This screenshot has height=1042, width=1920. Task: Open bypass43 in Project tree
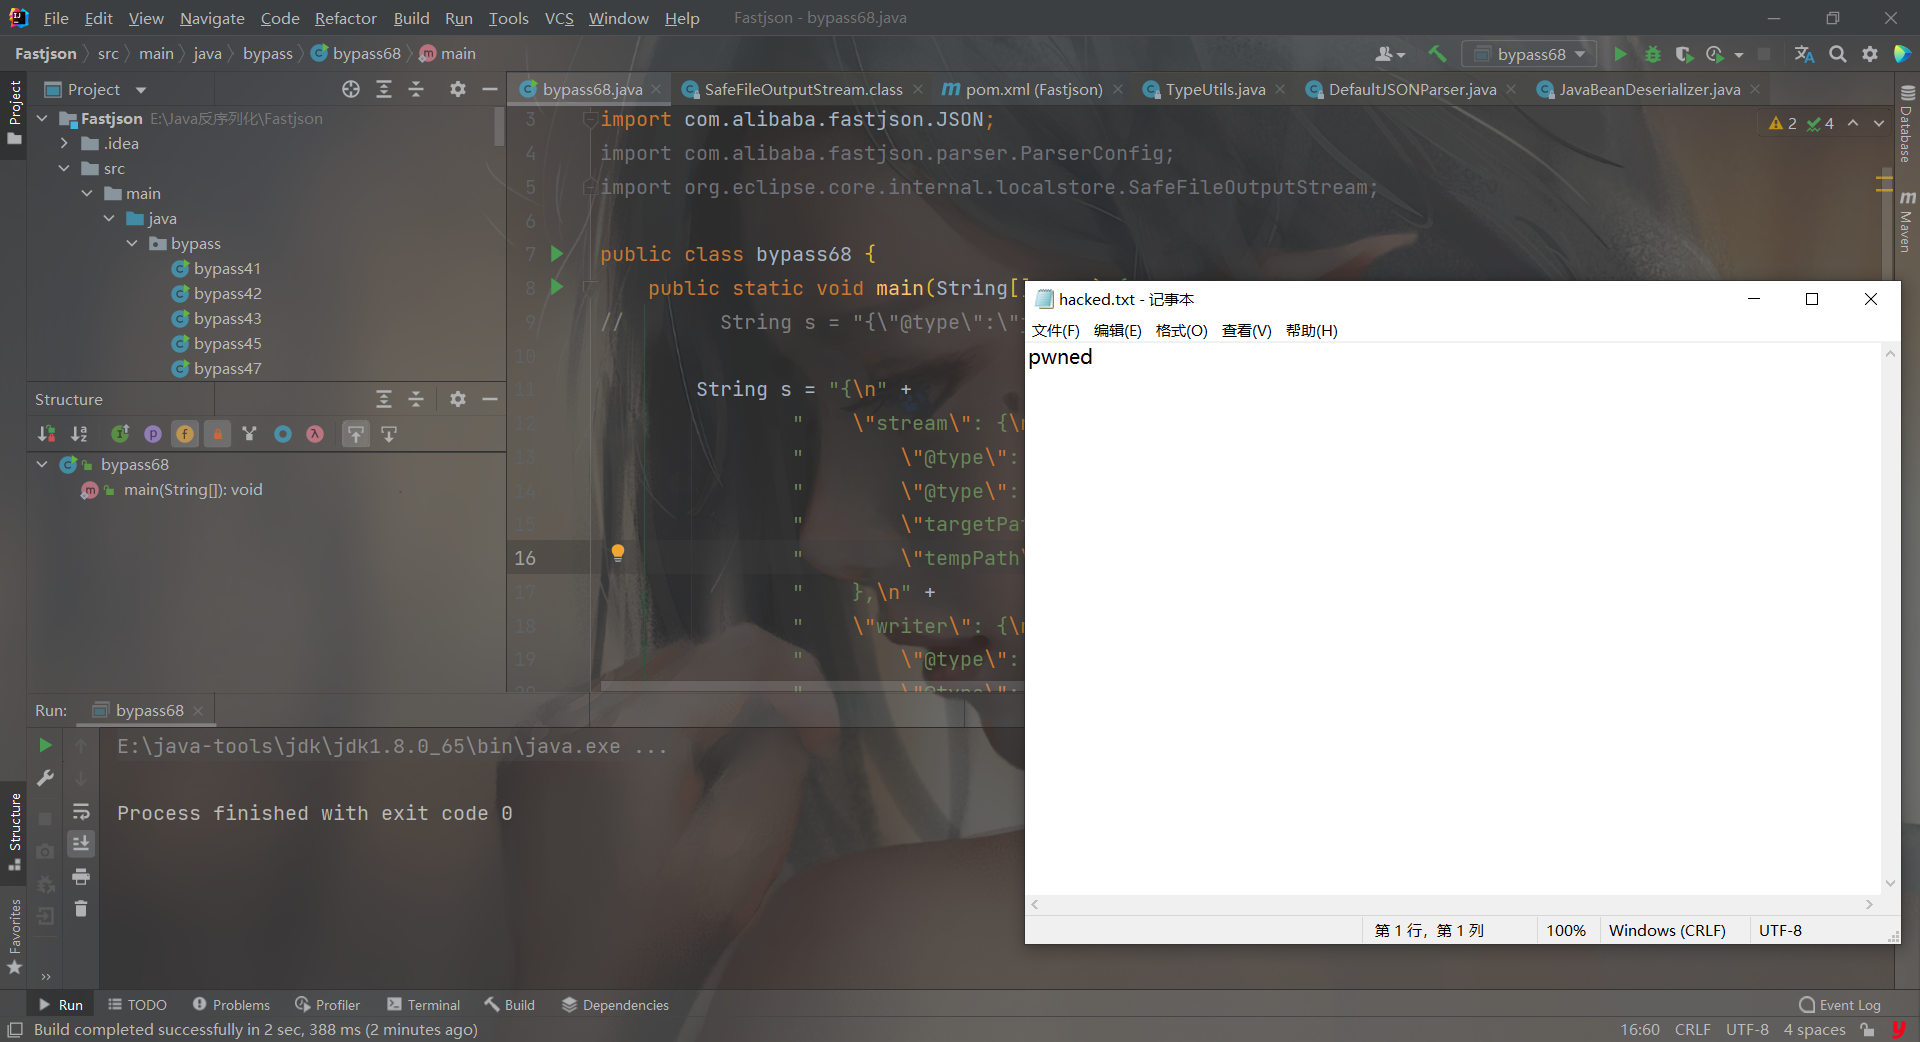click(x=227, y=318)
